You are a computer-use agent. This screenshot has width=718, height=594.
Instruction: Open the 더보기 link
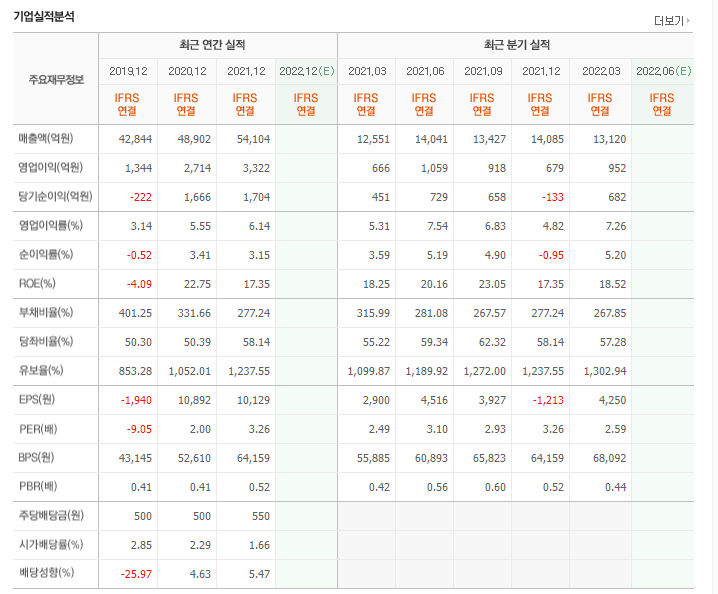pos(672,21)
